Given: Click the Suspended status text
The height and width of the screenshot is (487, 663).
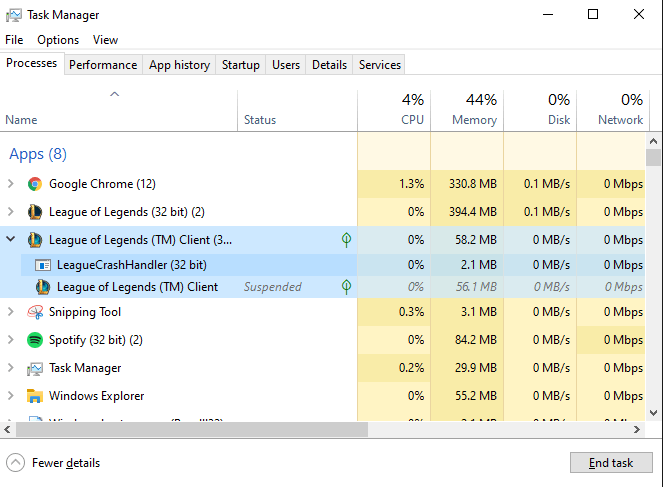Looking at the screenshot, I should [x=273, y=287].
